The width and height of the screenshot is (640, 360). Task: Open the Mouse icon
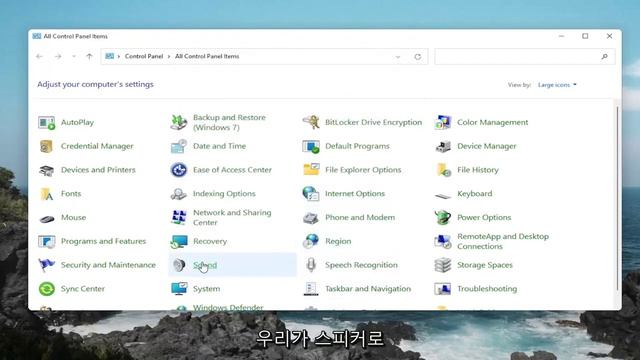47,219
